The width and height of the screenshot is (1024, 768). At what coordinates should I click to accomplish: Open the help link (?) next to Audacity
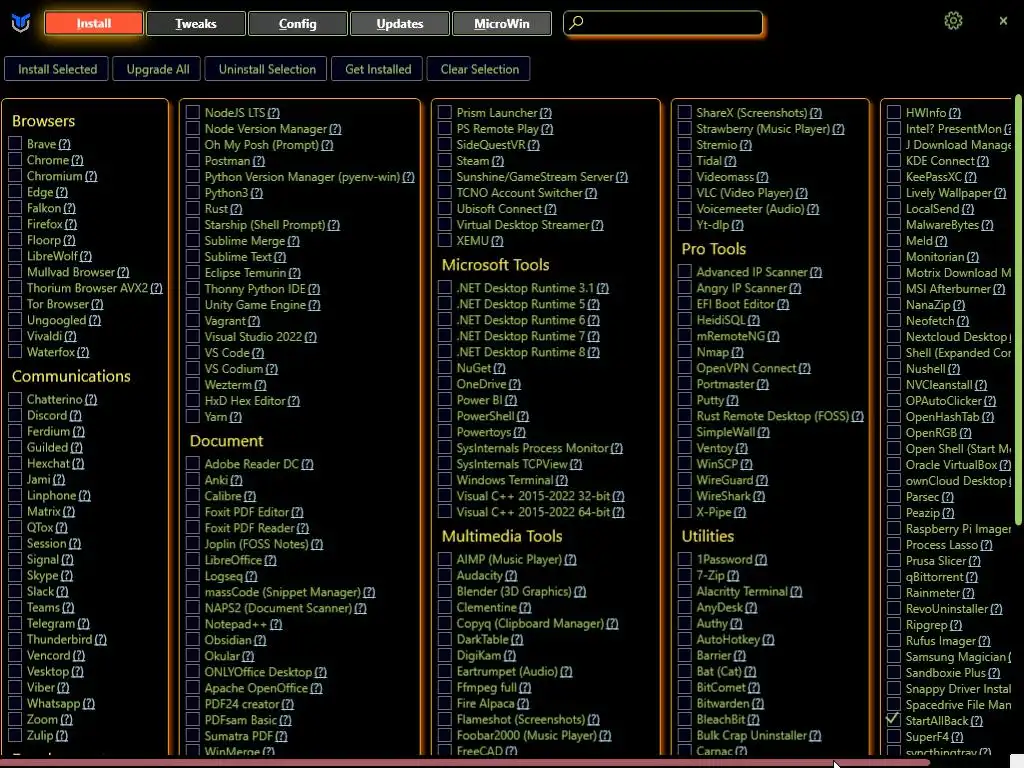(x=511, y=575)
